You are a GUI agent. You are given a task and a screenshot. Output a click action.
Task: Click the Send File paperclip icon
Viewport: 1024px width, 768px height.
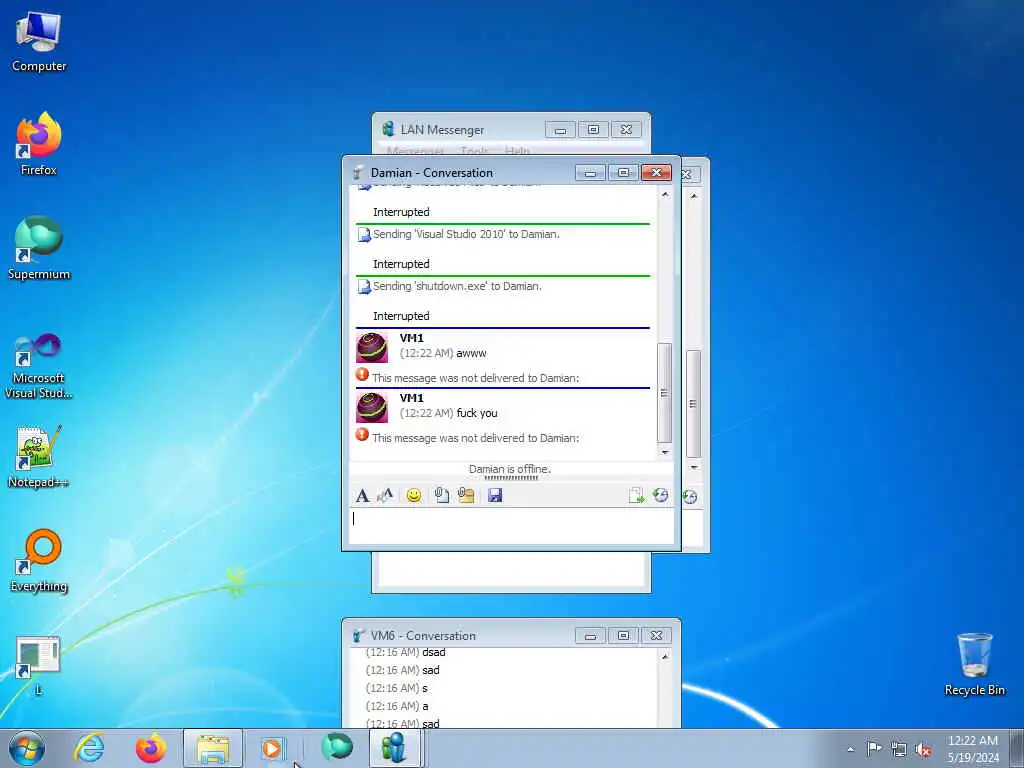[441, 496]
